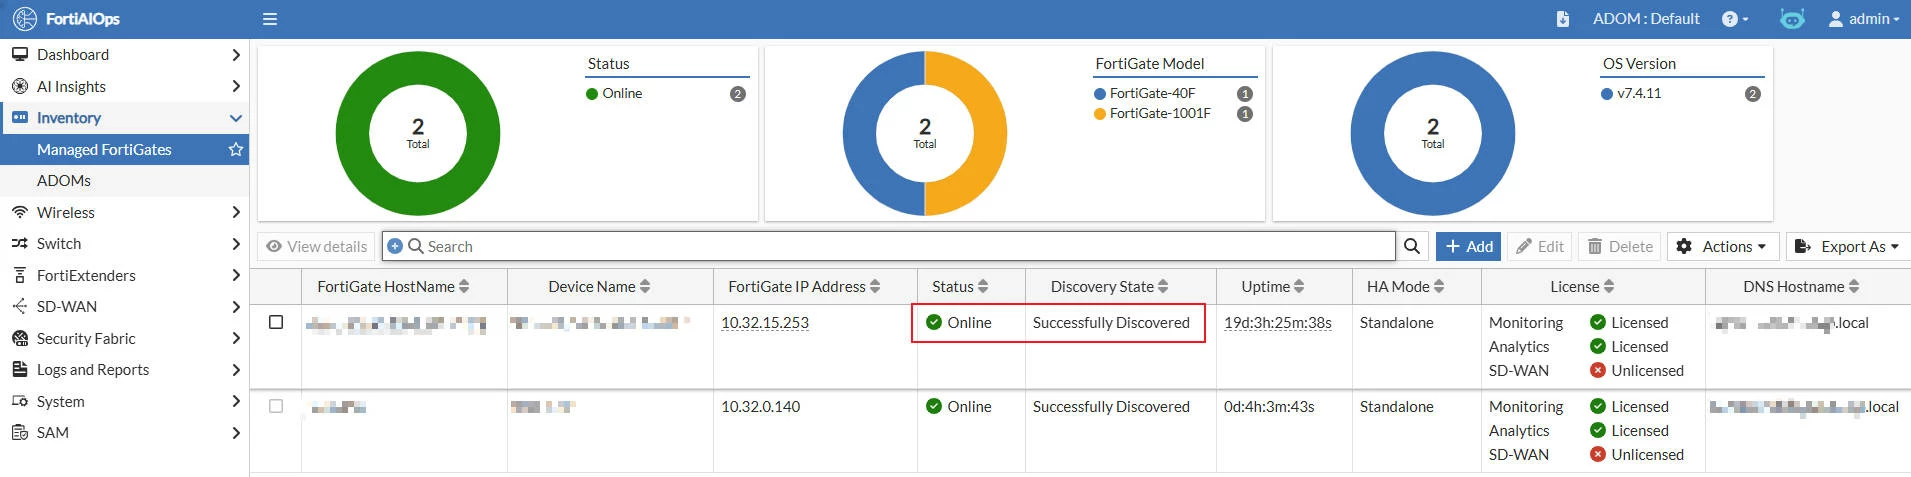
Task: Click FortiGate-40F blue legend dot
Action: 1100,94
